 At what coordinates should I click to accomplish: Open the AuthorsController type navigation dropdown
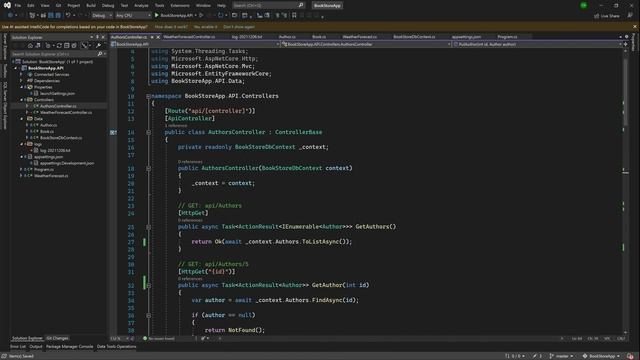(x=366, y=44)
